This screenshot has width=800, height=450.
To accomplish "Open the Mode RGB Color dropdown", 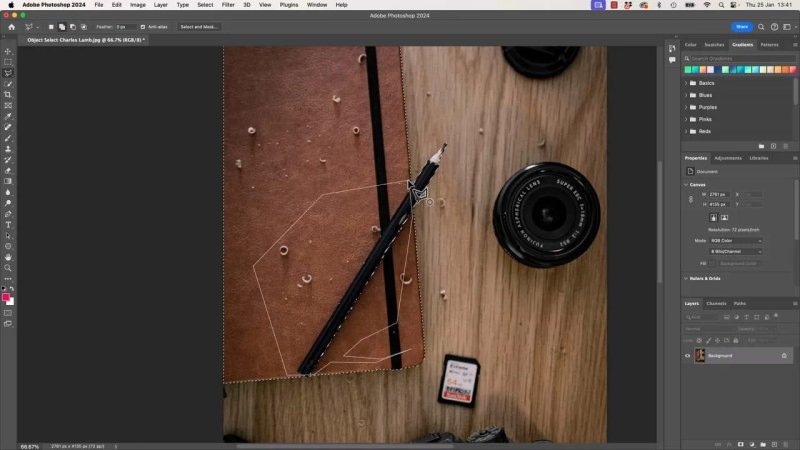I will point(735,241).
